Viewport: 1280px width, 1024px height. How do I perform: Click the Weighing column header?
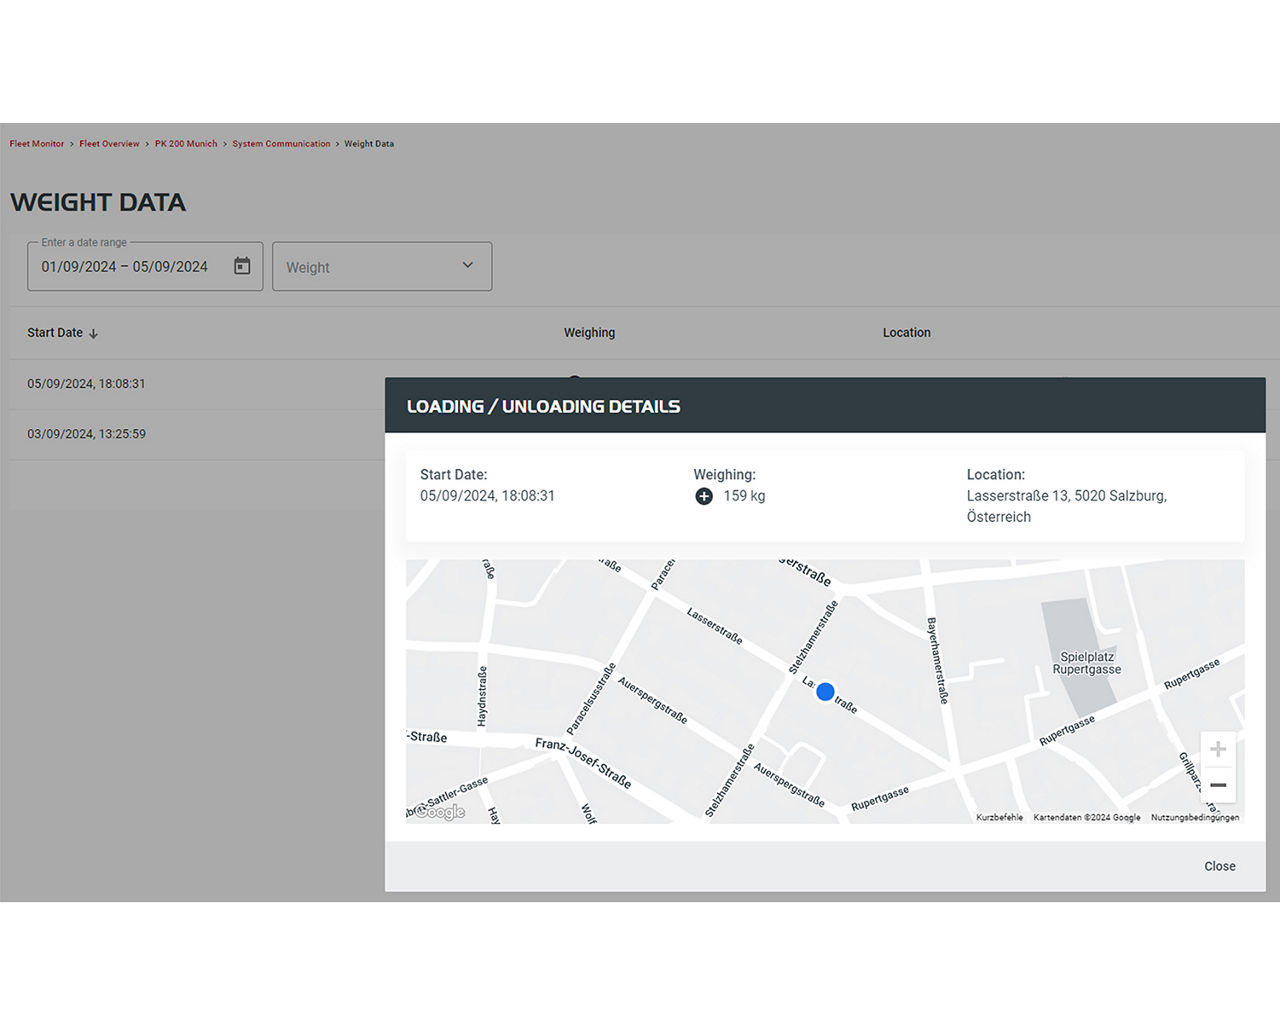tap(589, 333)
